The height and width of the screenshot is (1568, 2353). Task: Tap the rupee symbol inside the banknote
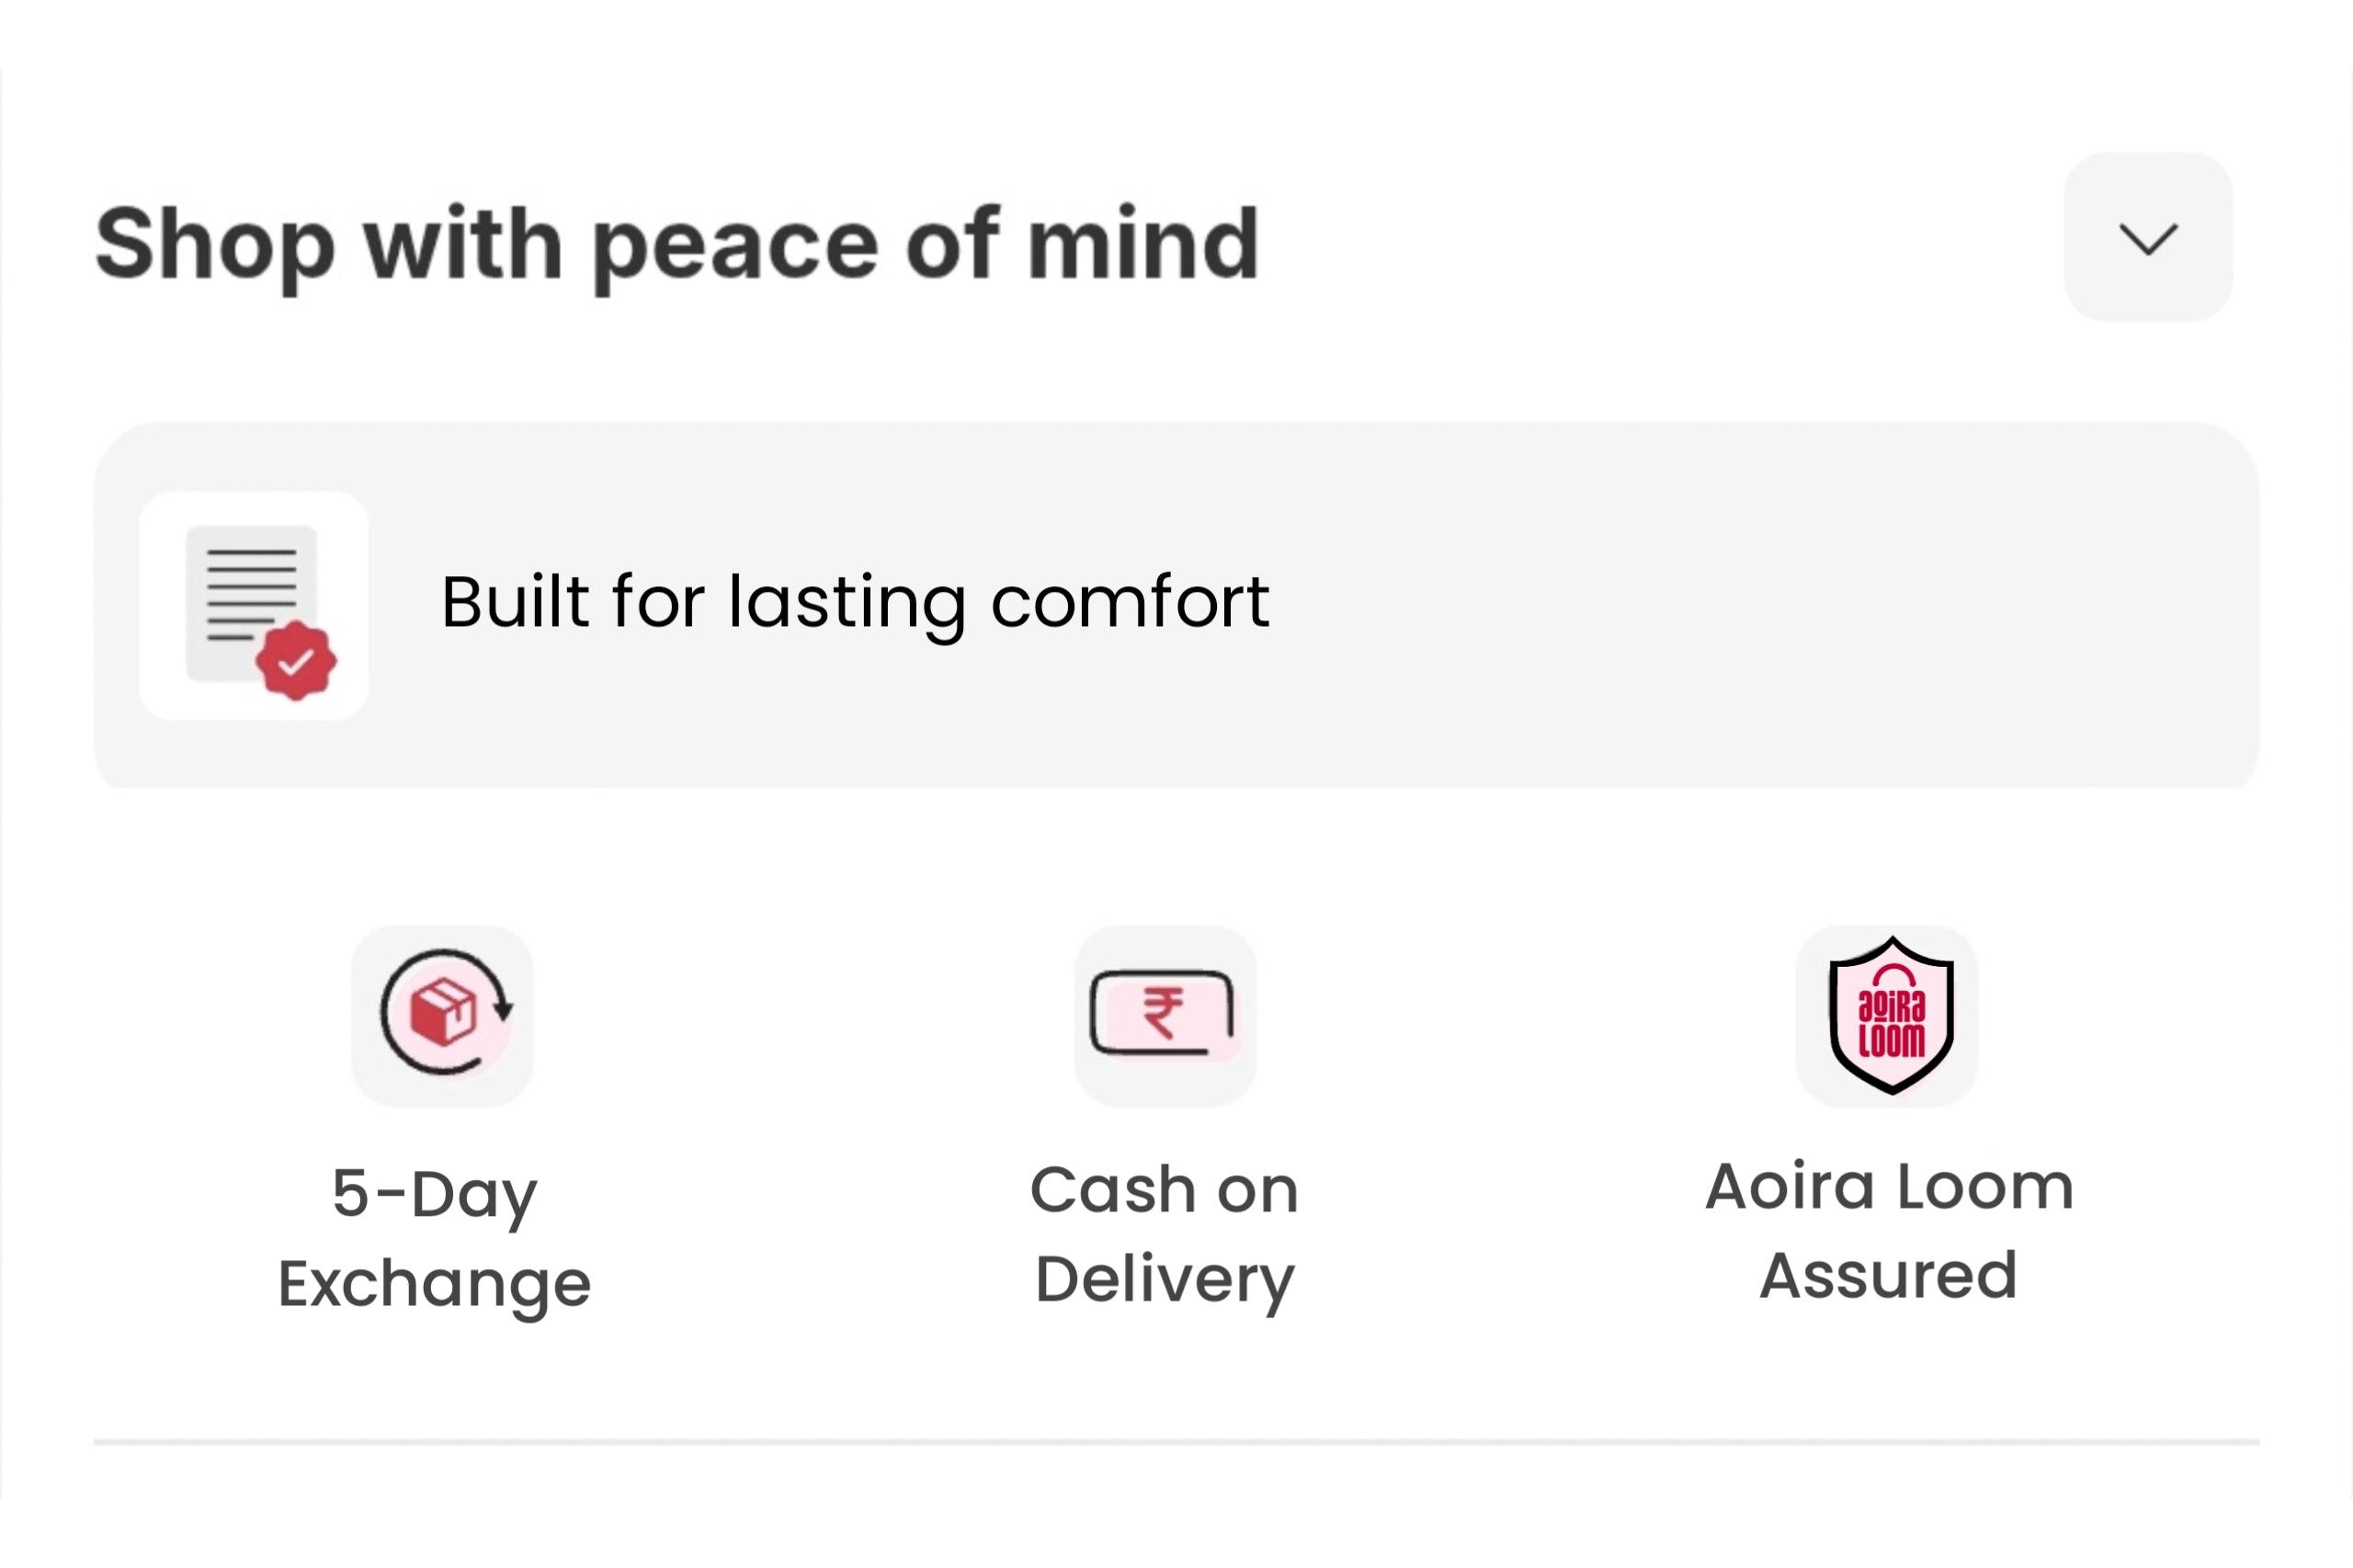pyautogui.click(x=1163, y=1012)
